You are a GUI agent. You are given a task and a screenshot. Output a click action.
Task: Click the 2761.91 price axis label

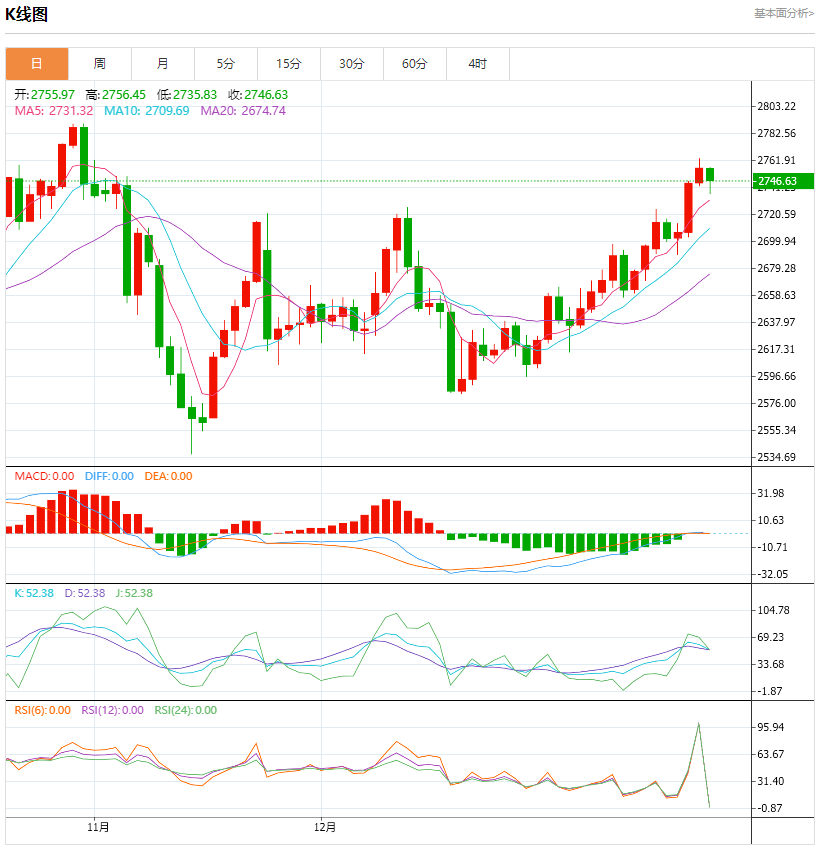pyautogui.click(x=777, y=160)
